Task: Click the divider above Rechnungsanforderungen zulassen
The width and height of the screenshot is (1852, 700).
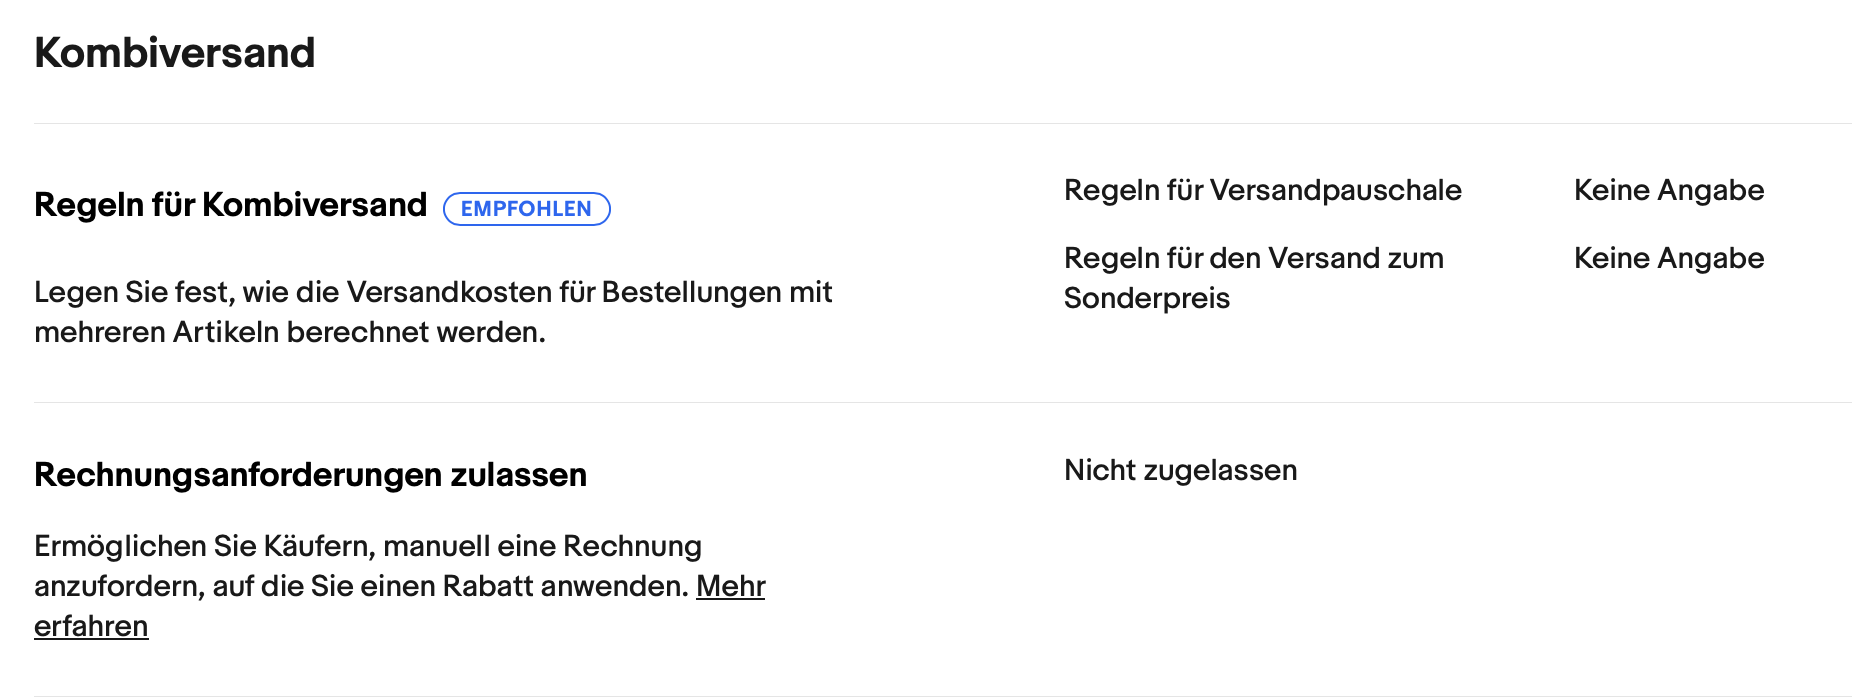Action: pos(940,403)
